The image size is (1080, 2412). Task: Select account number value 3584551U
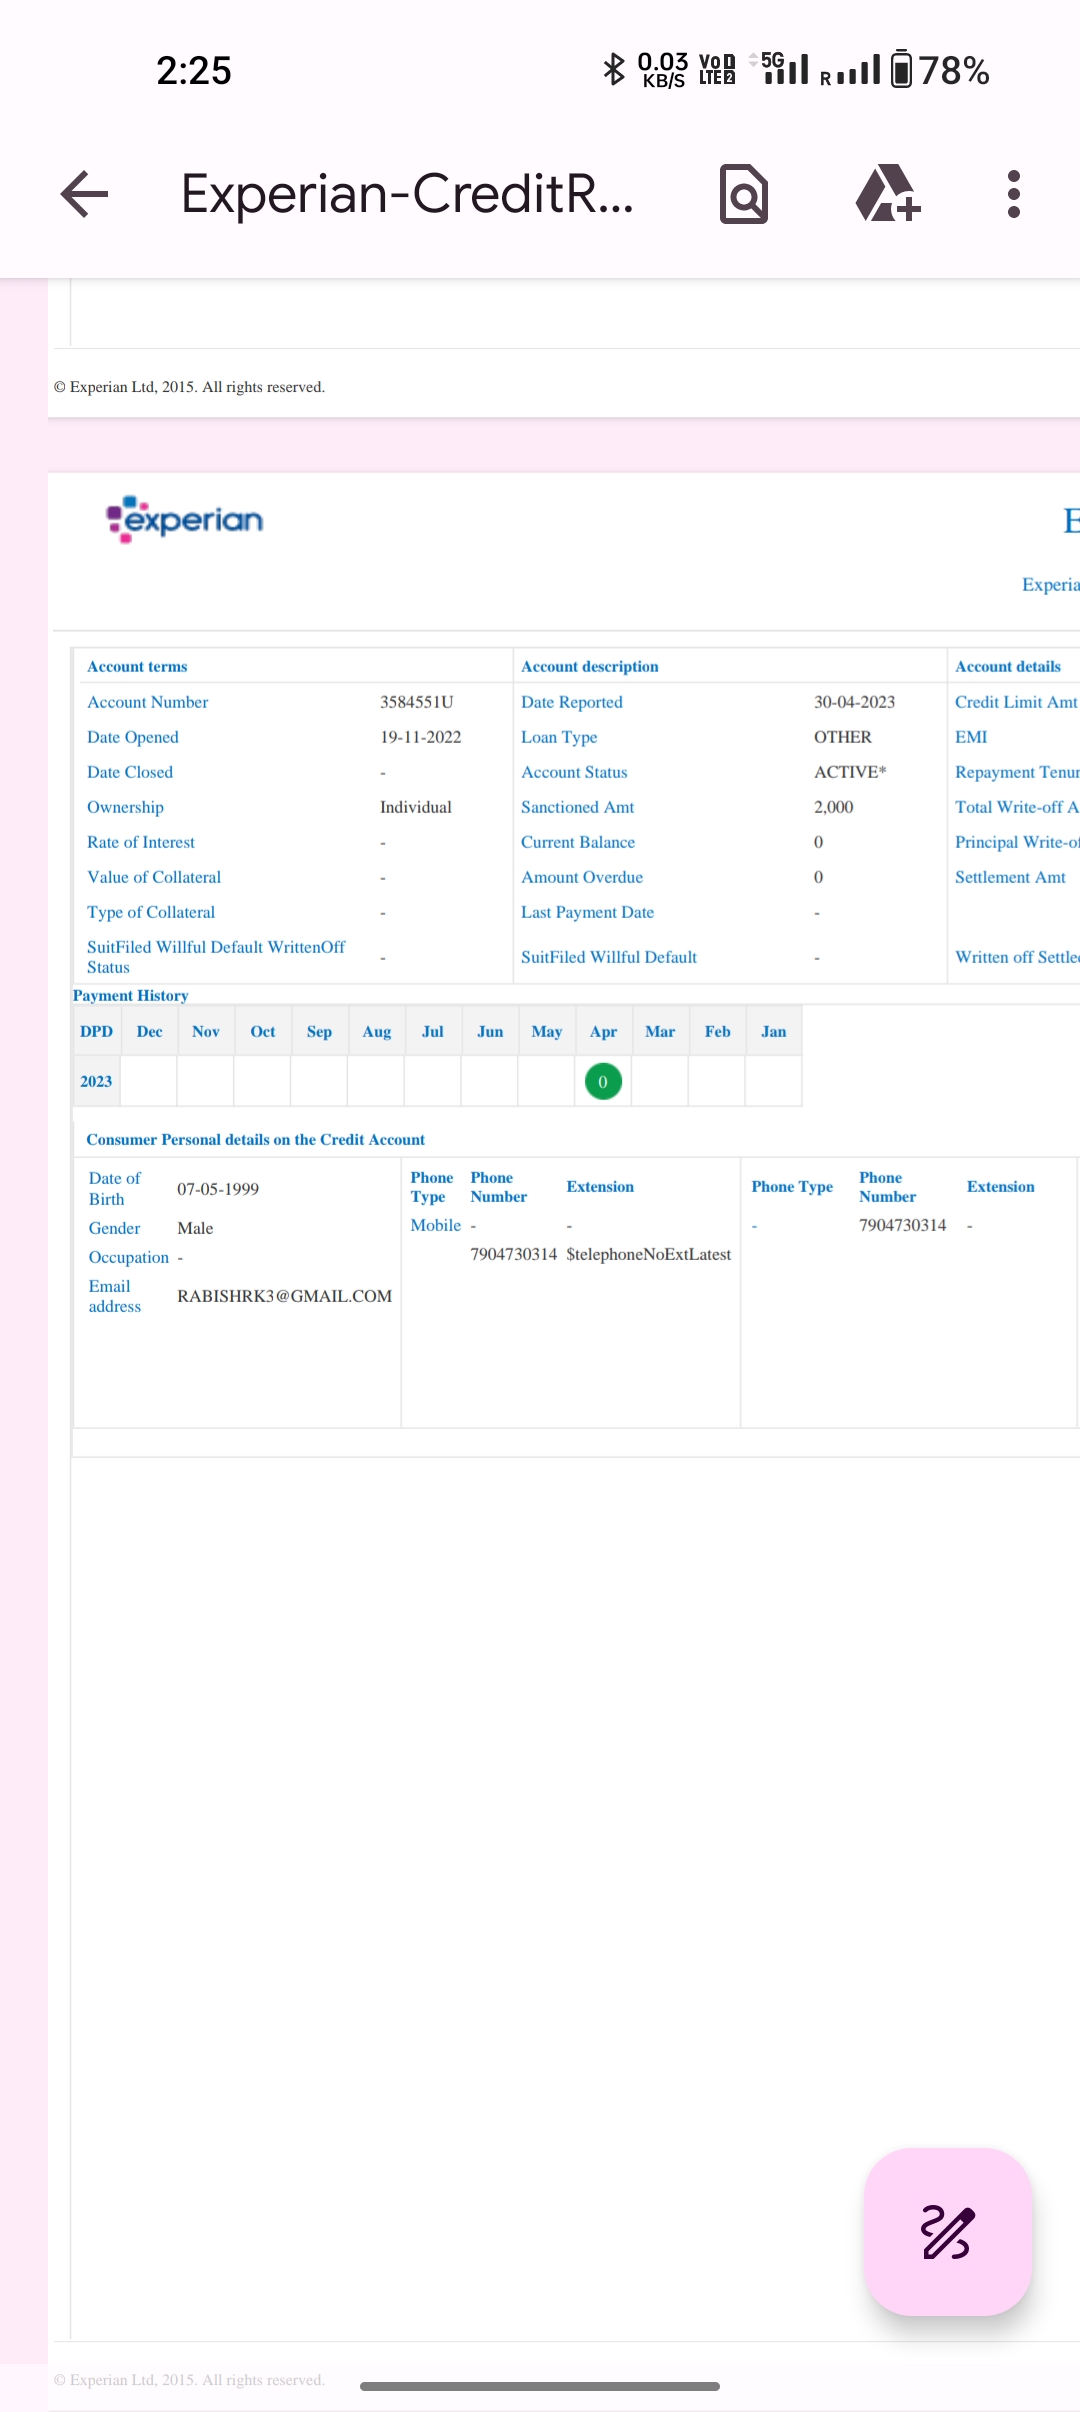(x=416, y=702)
